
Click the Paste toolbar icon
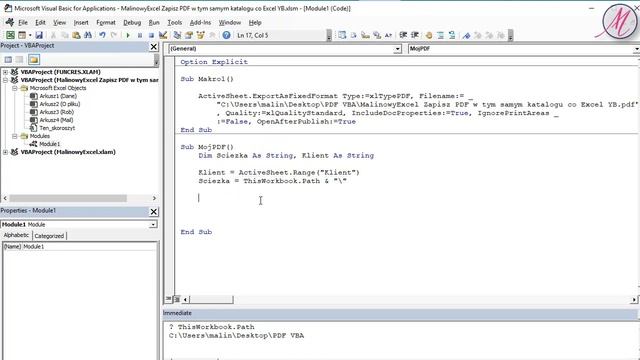click(76, 36)
